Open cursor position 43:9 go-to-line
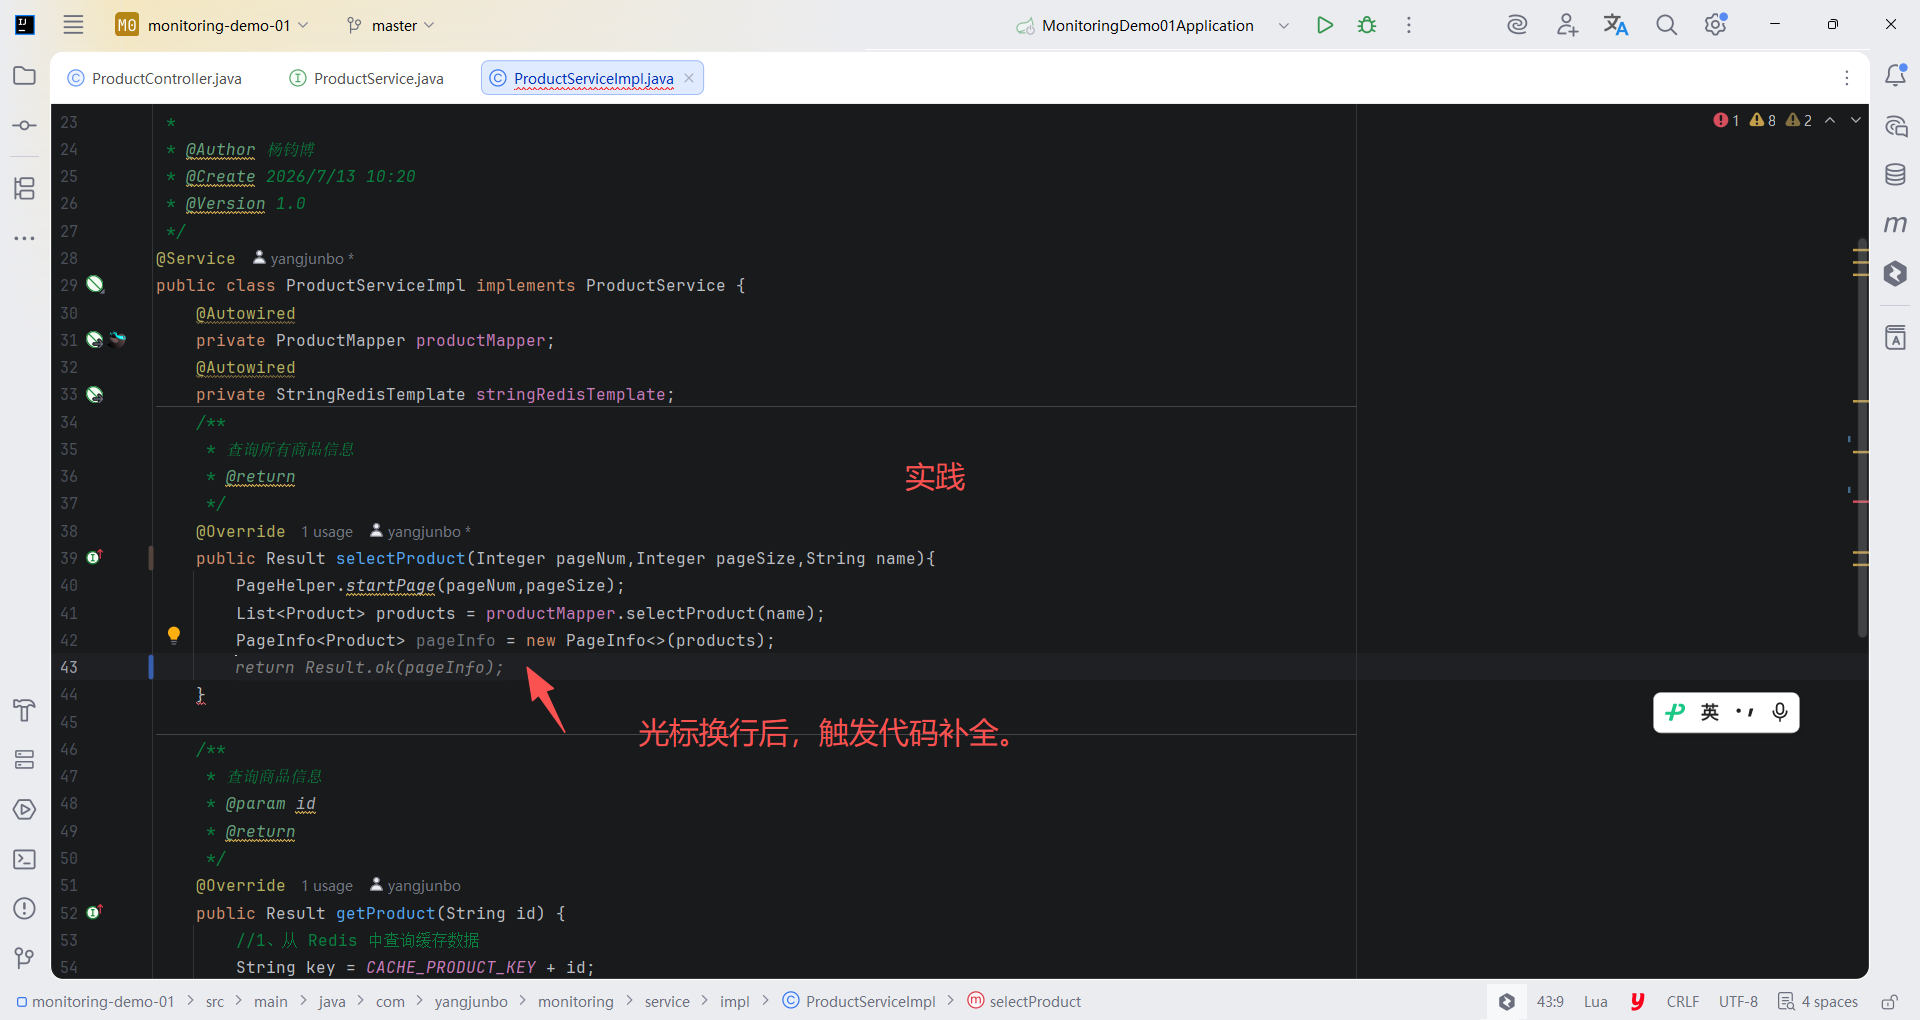Viewport: 1920px width, 1020px height. click(x=1550, y=1001)
